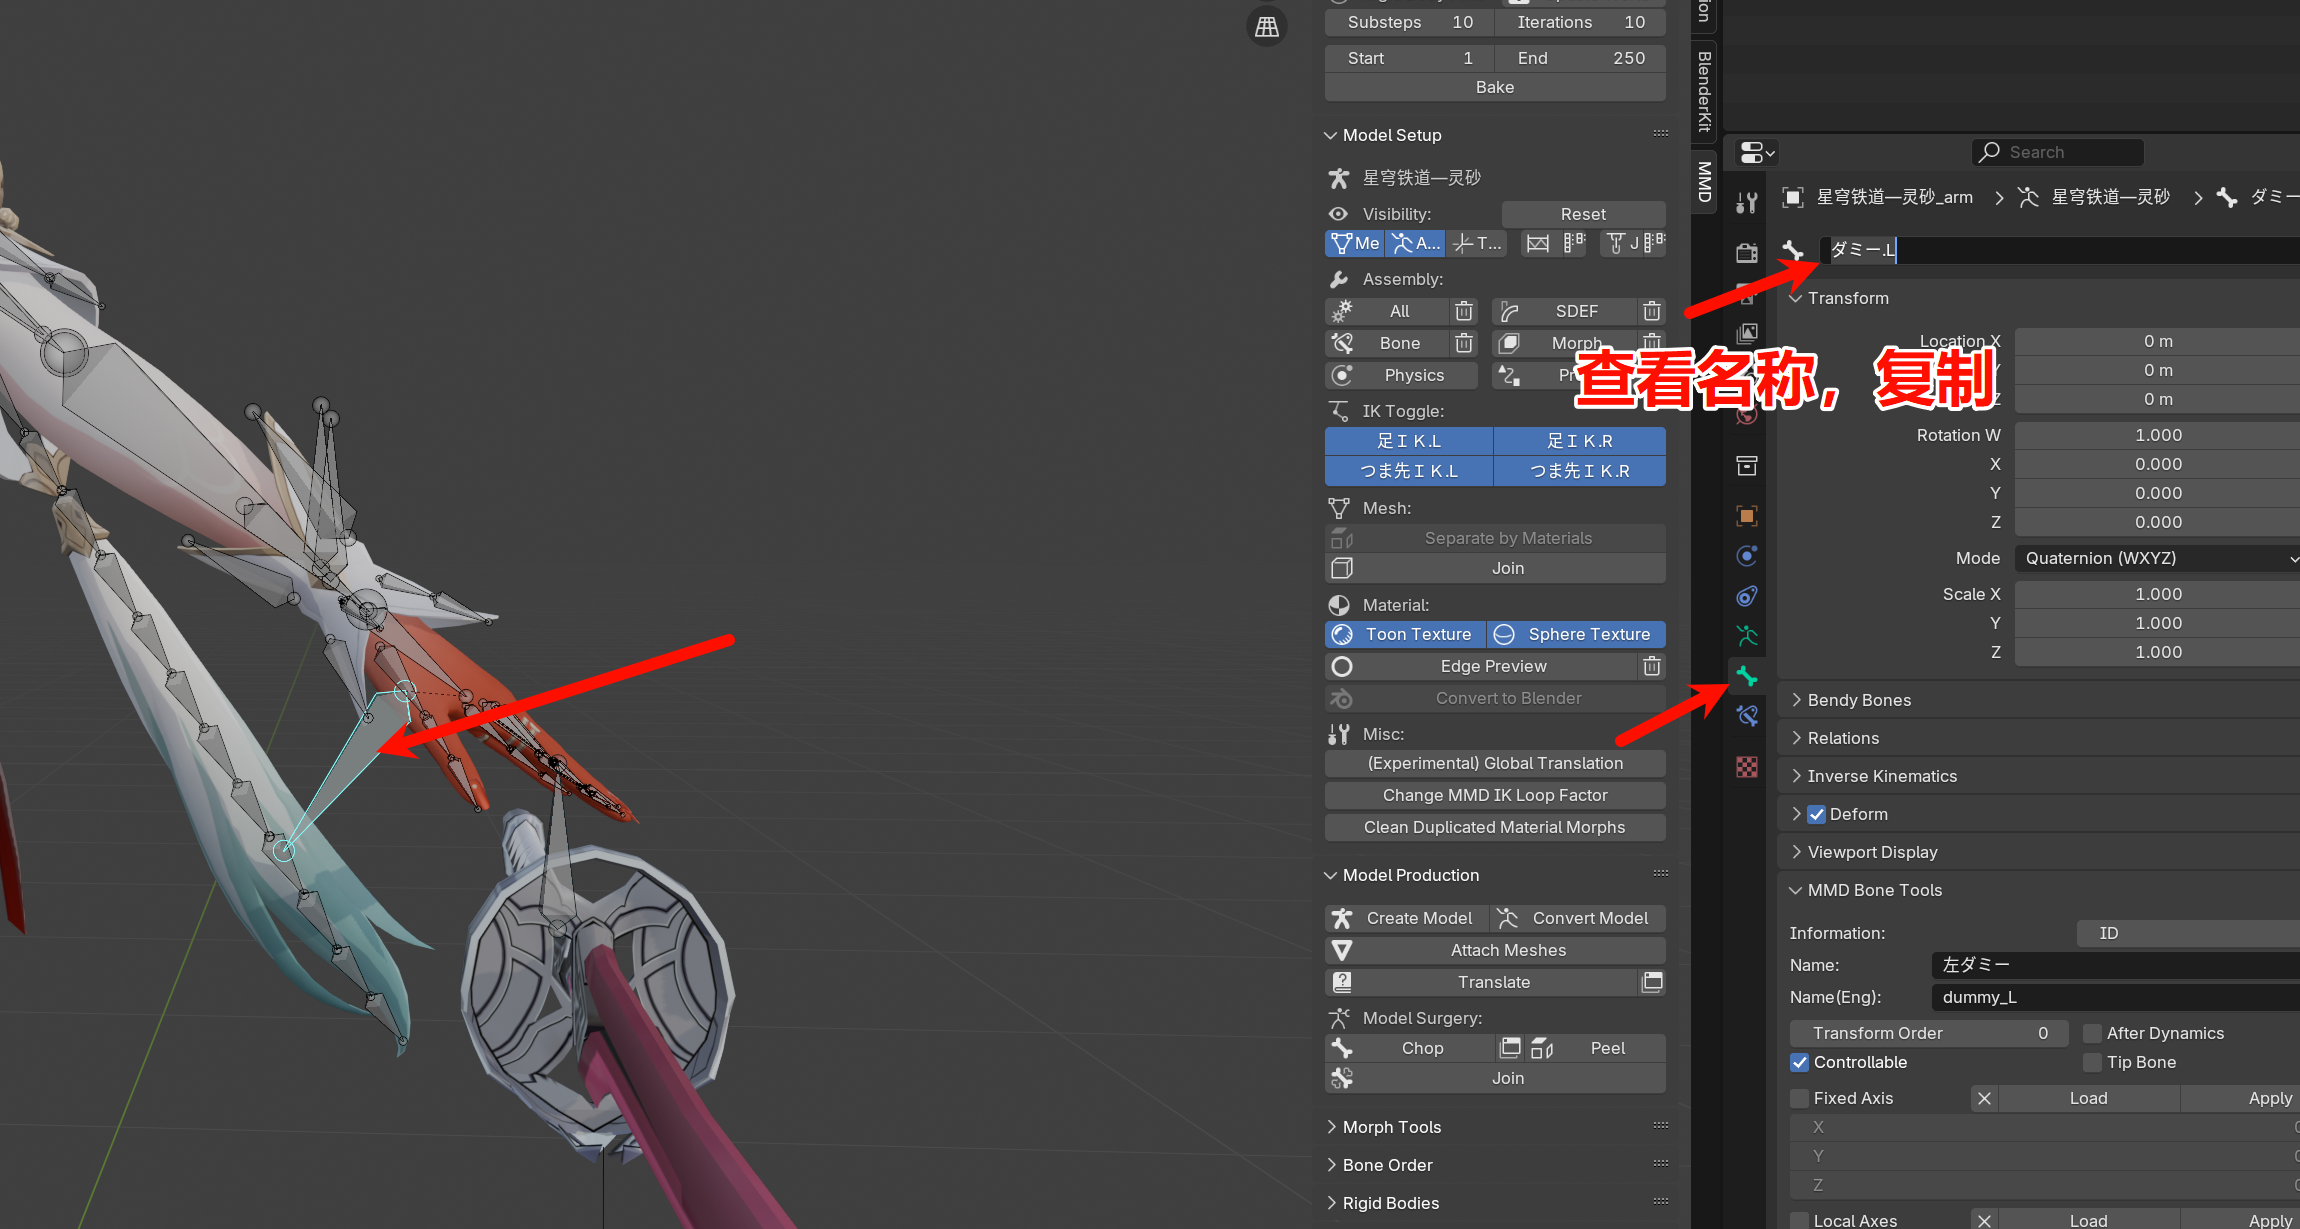The width and height of the screenshot is (2300, 1229).
Task: Open the Object Constraints properties tab
Action: click(x=1747, y=596)
